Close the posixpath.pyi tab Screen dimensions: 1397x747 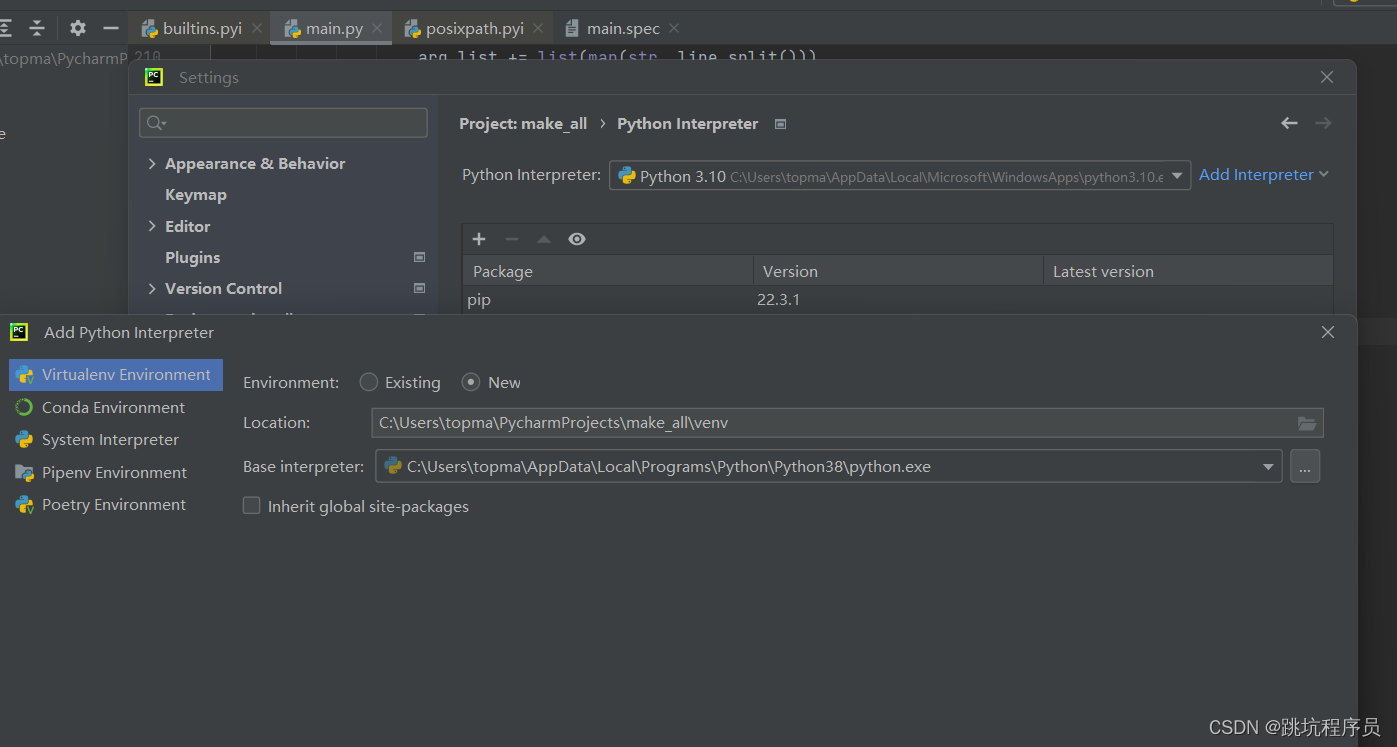pos(538,29)
